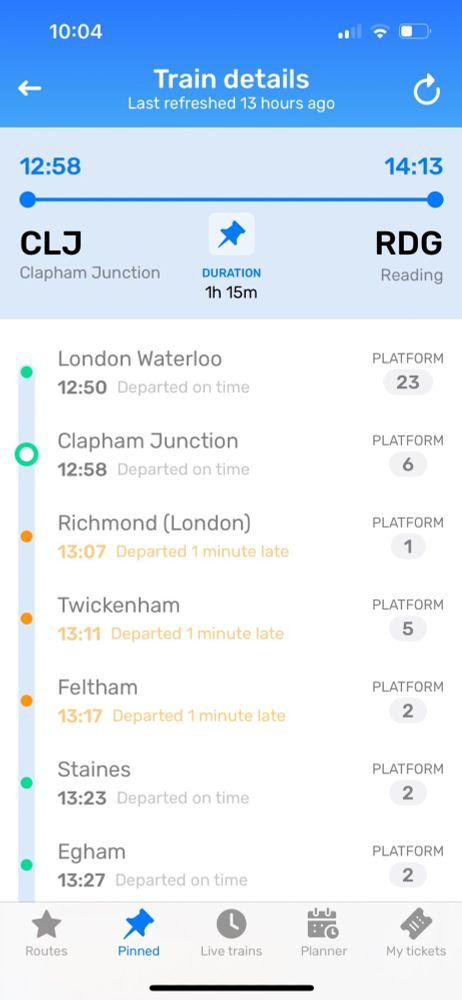
Task: Open the Routes star tab
Action: pyautogui.click(x=46, y=933)
